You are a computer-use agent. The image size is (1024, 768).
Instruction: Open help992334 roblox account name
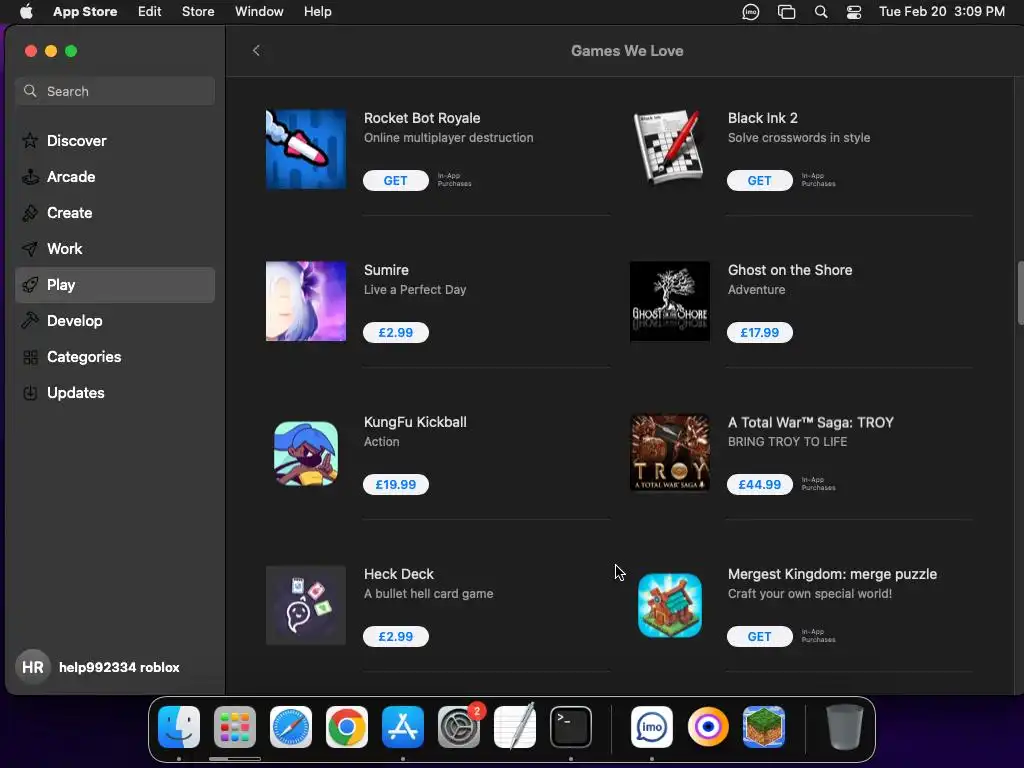click(119, 667)
